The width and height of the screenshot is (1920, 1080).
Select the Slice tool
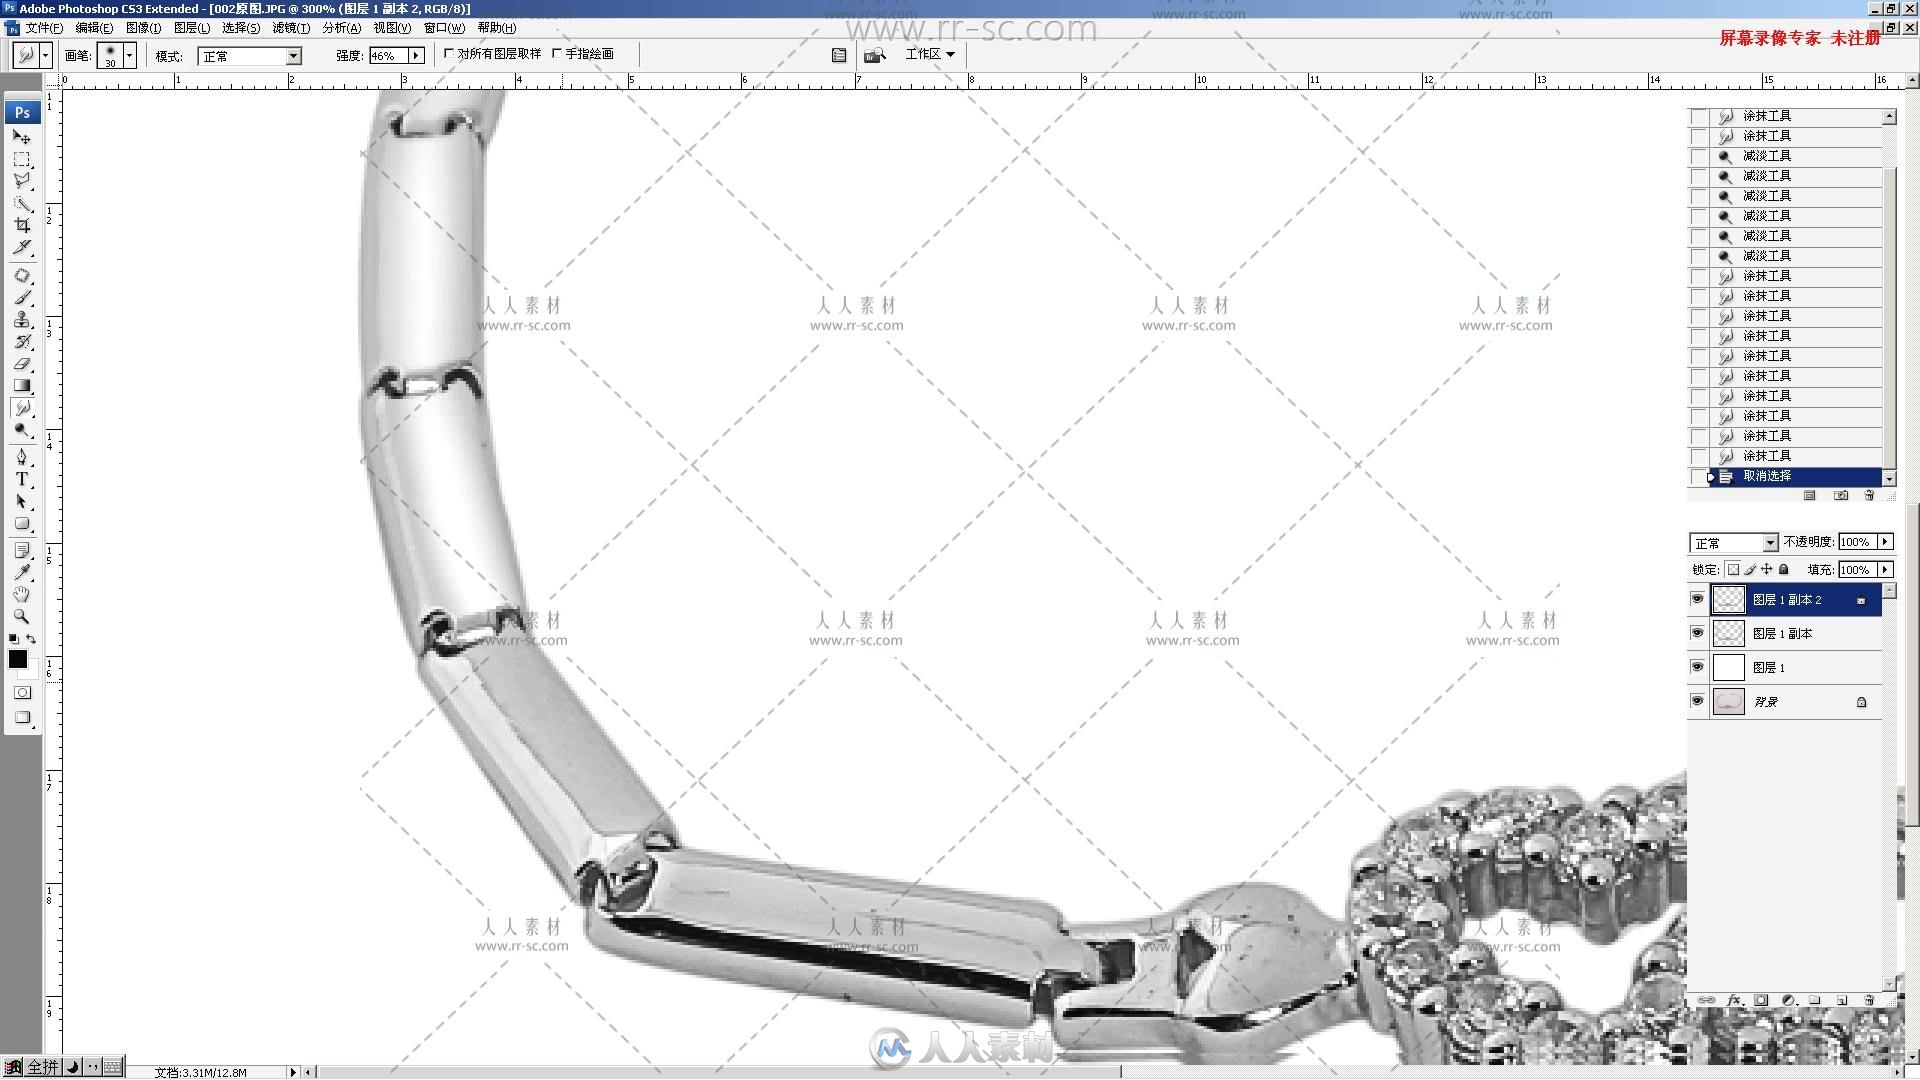tap(21, 247)
